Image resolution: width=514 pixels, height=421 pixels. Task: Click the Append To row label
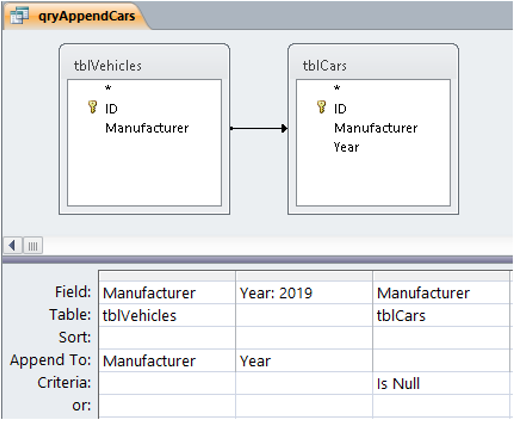[50, 360]
